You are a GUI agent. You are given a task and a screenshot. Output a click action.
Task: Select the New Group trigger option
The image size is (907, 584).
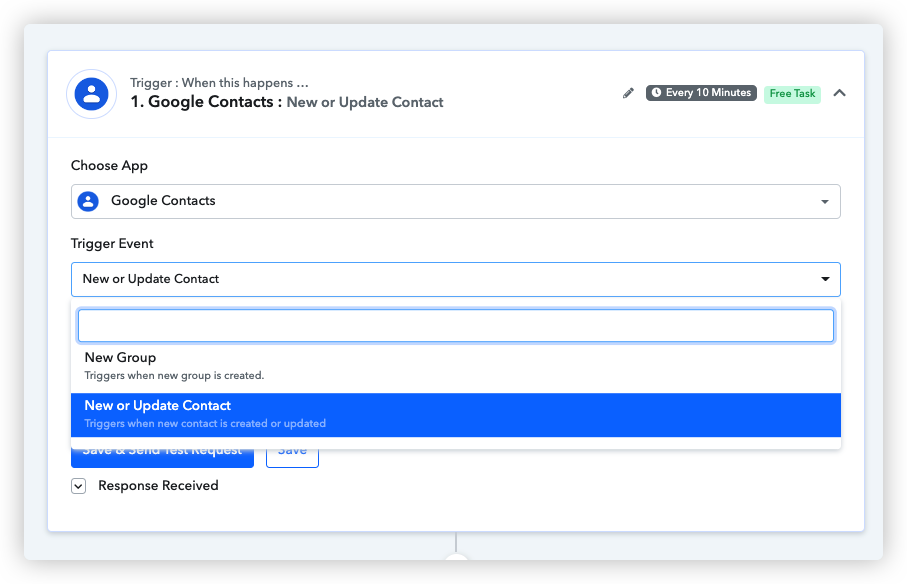tap(456, 366)
